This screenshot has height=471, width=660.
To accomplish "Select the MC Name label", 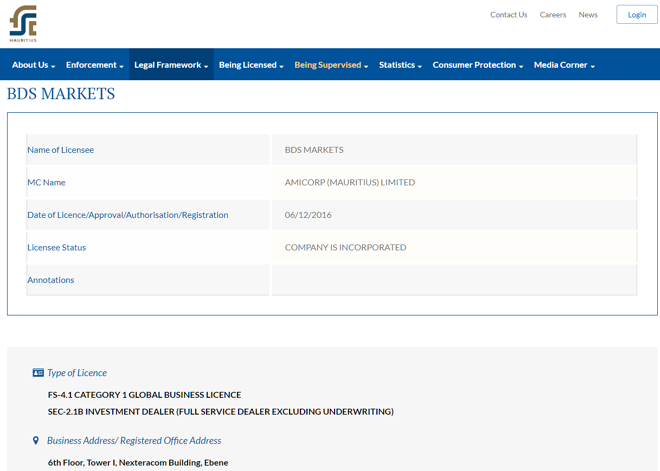I will (x=46, y=182).
